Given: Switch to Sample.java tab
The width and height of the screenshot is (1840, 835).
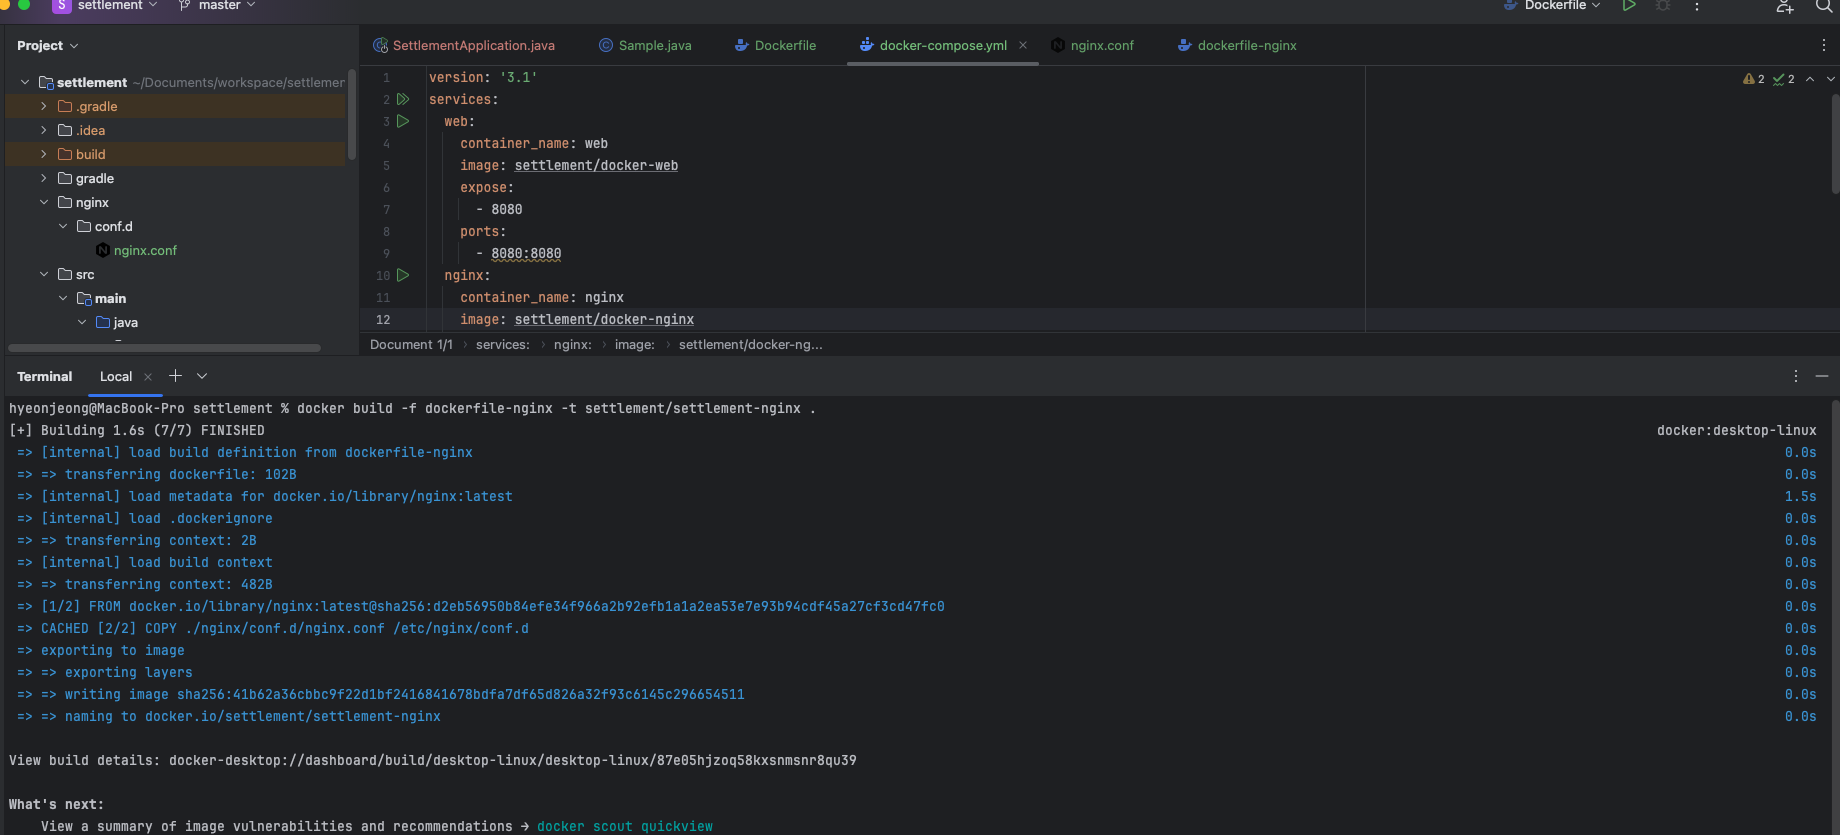Looking at the screenshot, I should tap(645, 45).
